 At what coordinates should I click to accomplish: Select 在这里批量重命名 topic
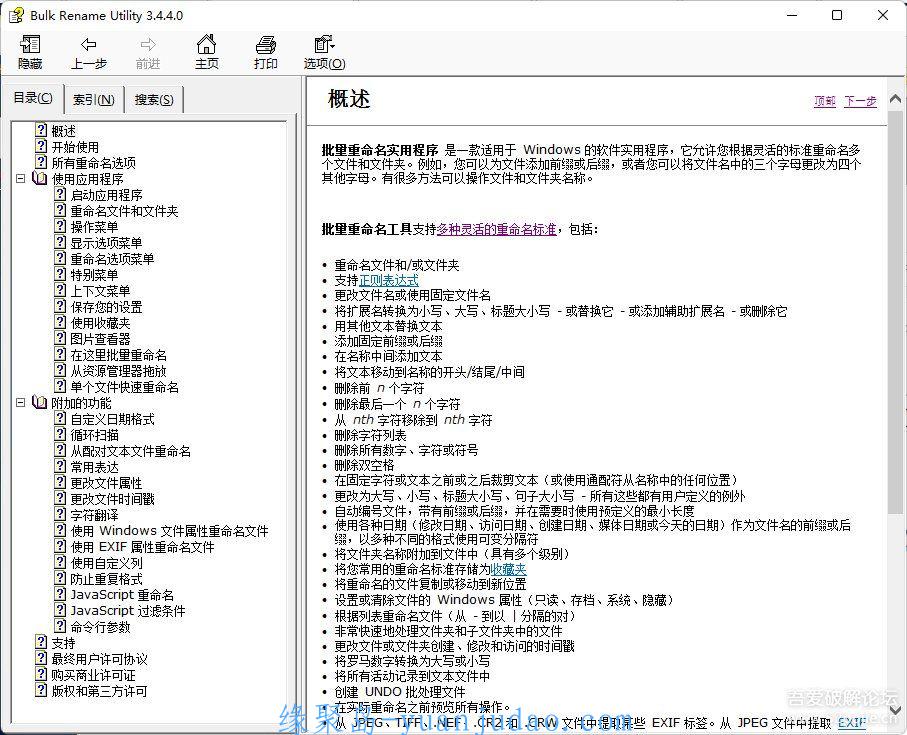119,355
